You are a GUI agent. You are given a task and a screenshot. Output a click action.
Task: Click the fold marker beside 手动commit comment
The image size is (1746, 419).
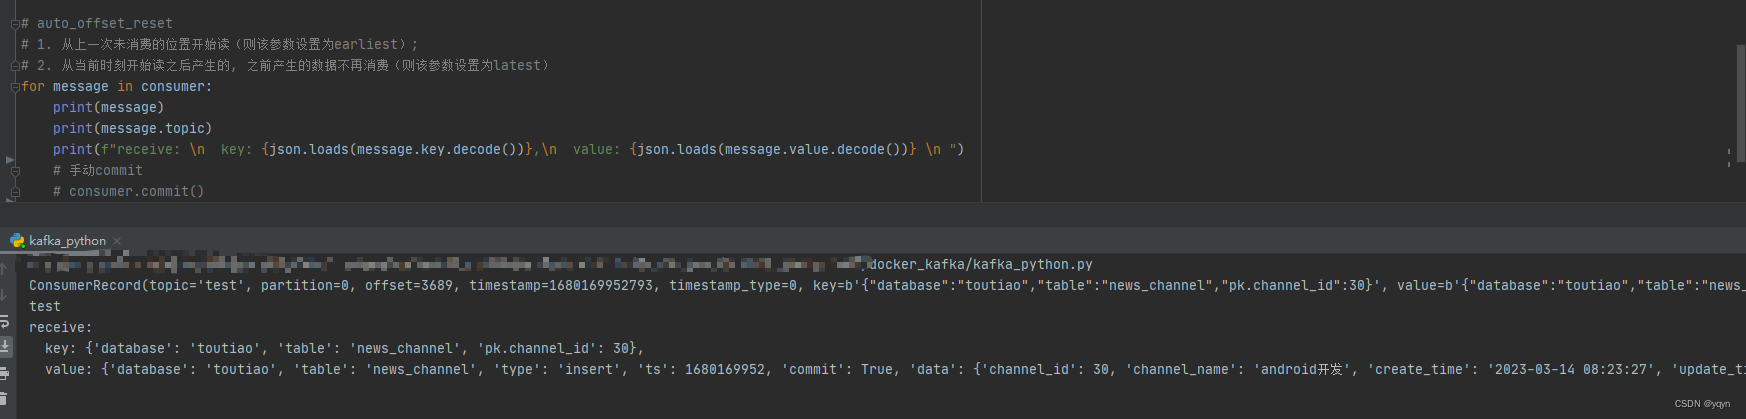point(15,171)
